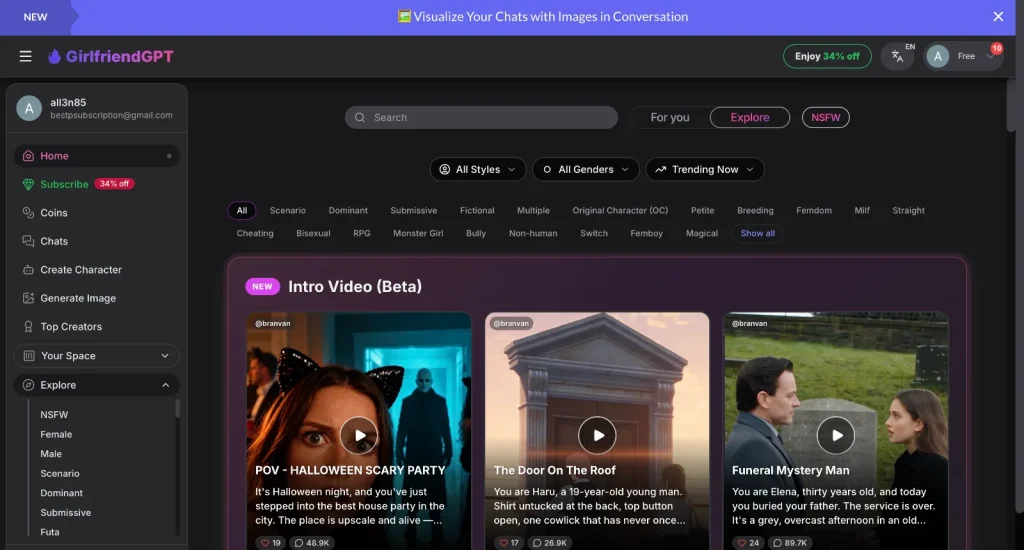Open Male under Explore in sidebar
The image size is (1024, 550).
pyautogui.click(x=51, y=454)
